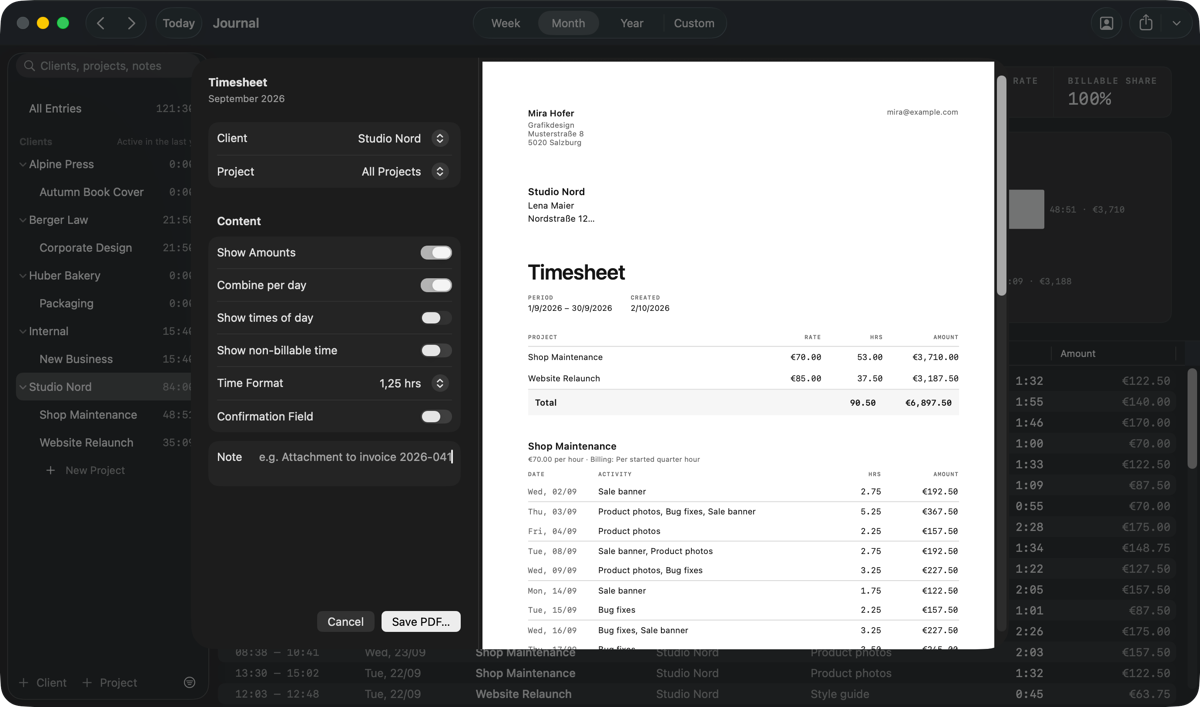Click the Save PDF… button
1200x707 pixels.
(421, 622)
